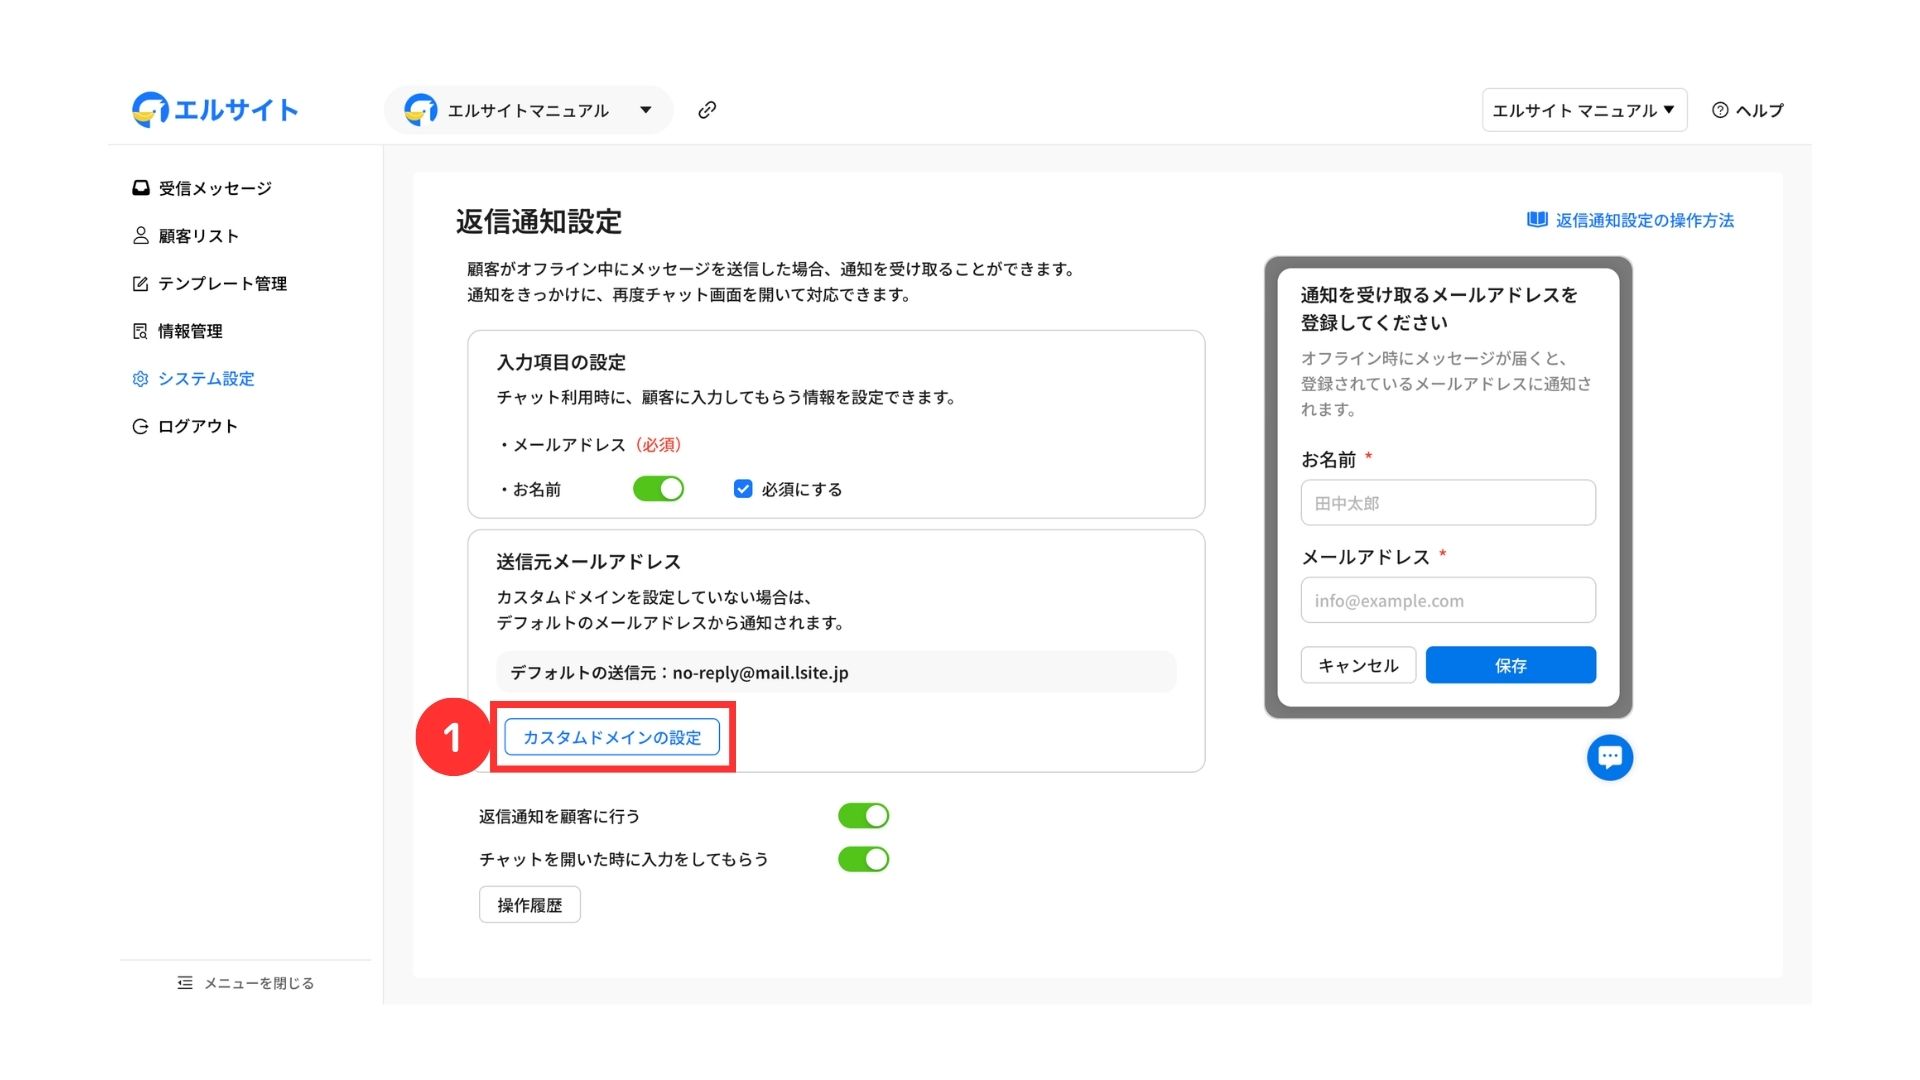Uncheck the 必須にする checkbox
Image resolution: width=1920 pixels, height=1080 pixels.
pos(743,489)
